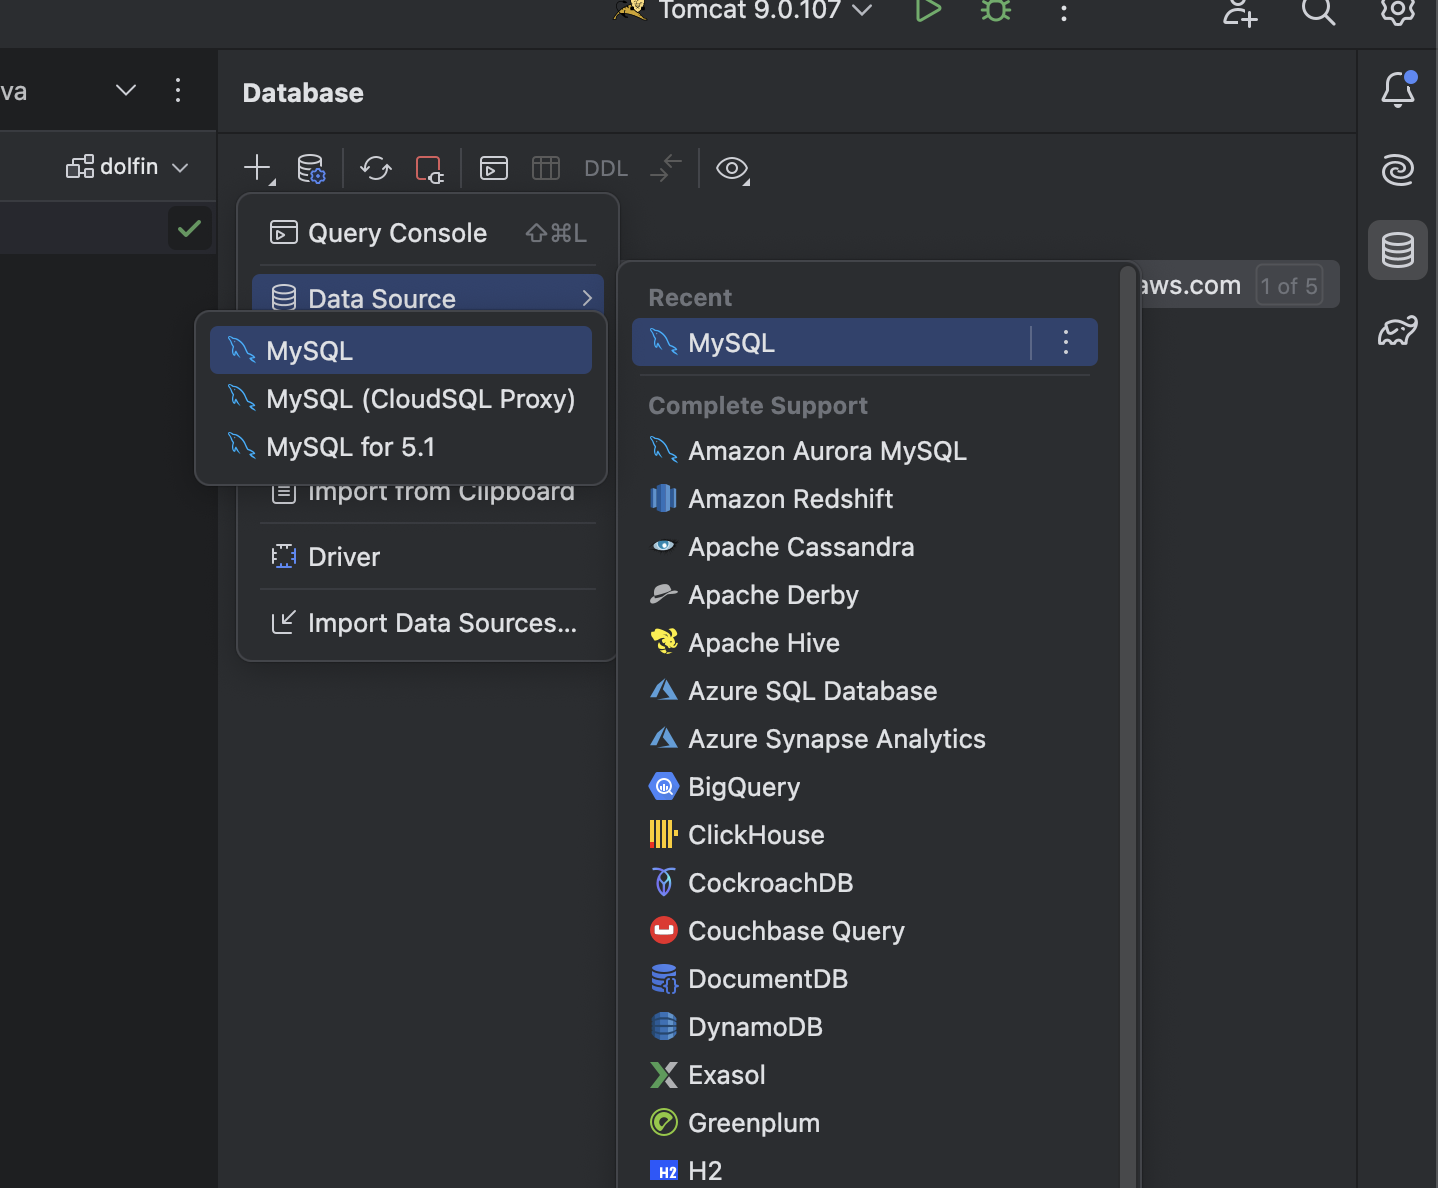
Task: Open the AI Assistant spiral icon
Action: pyautogui.click(x=1398, y=170)
